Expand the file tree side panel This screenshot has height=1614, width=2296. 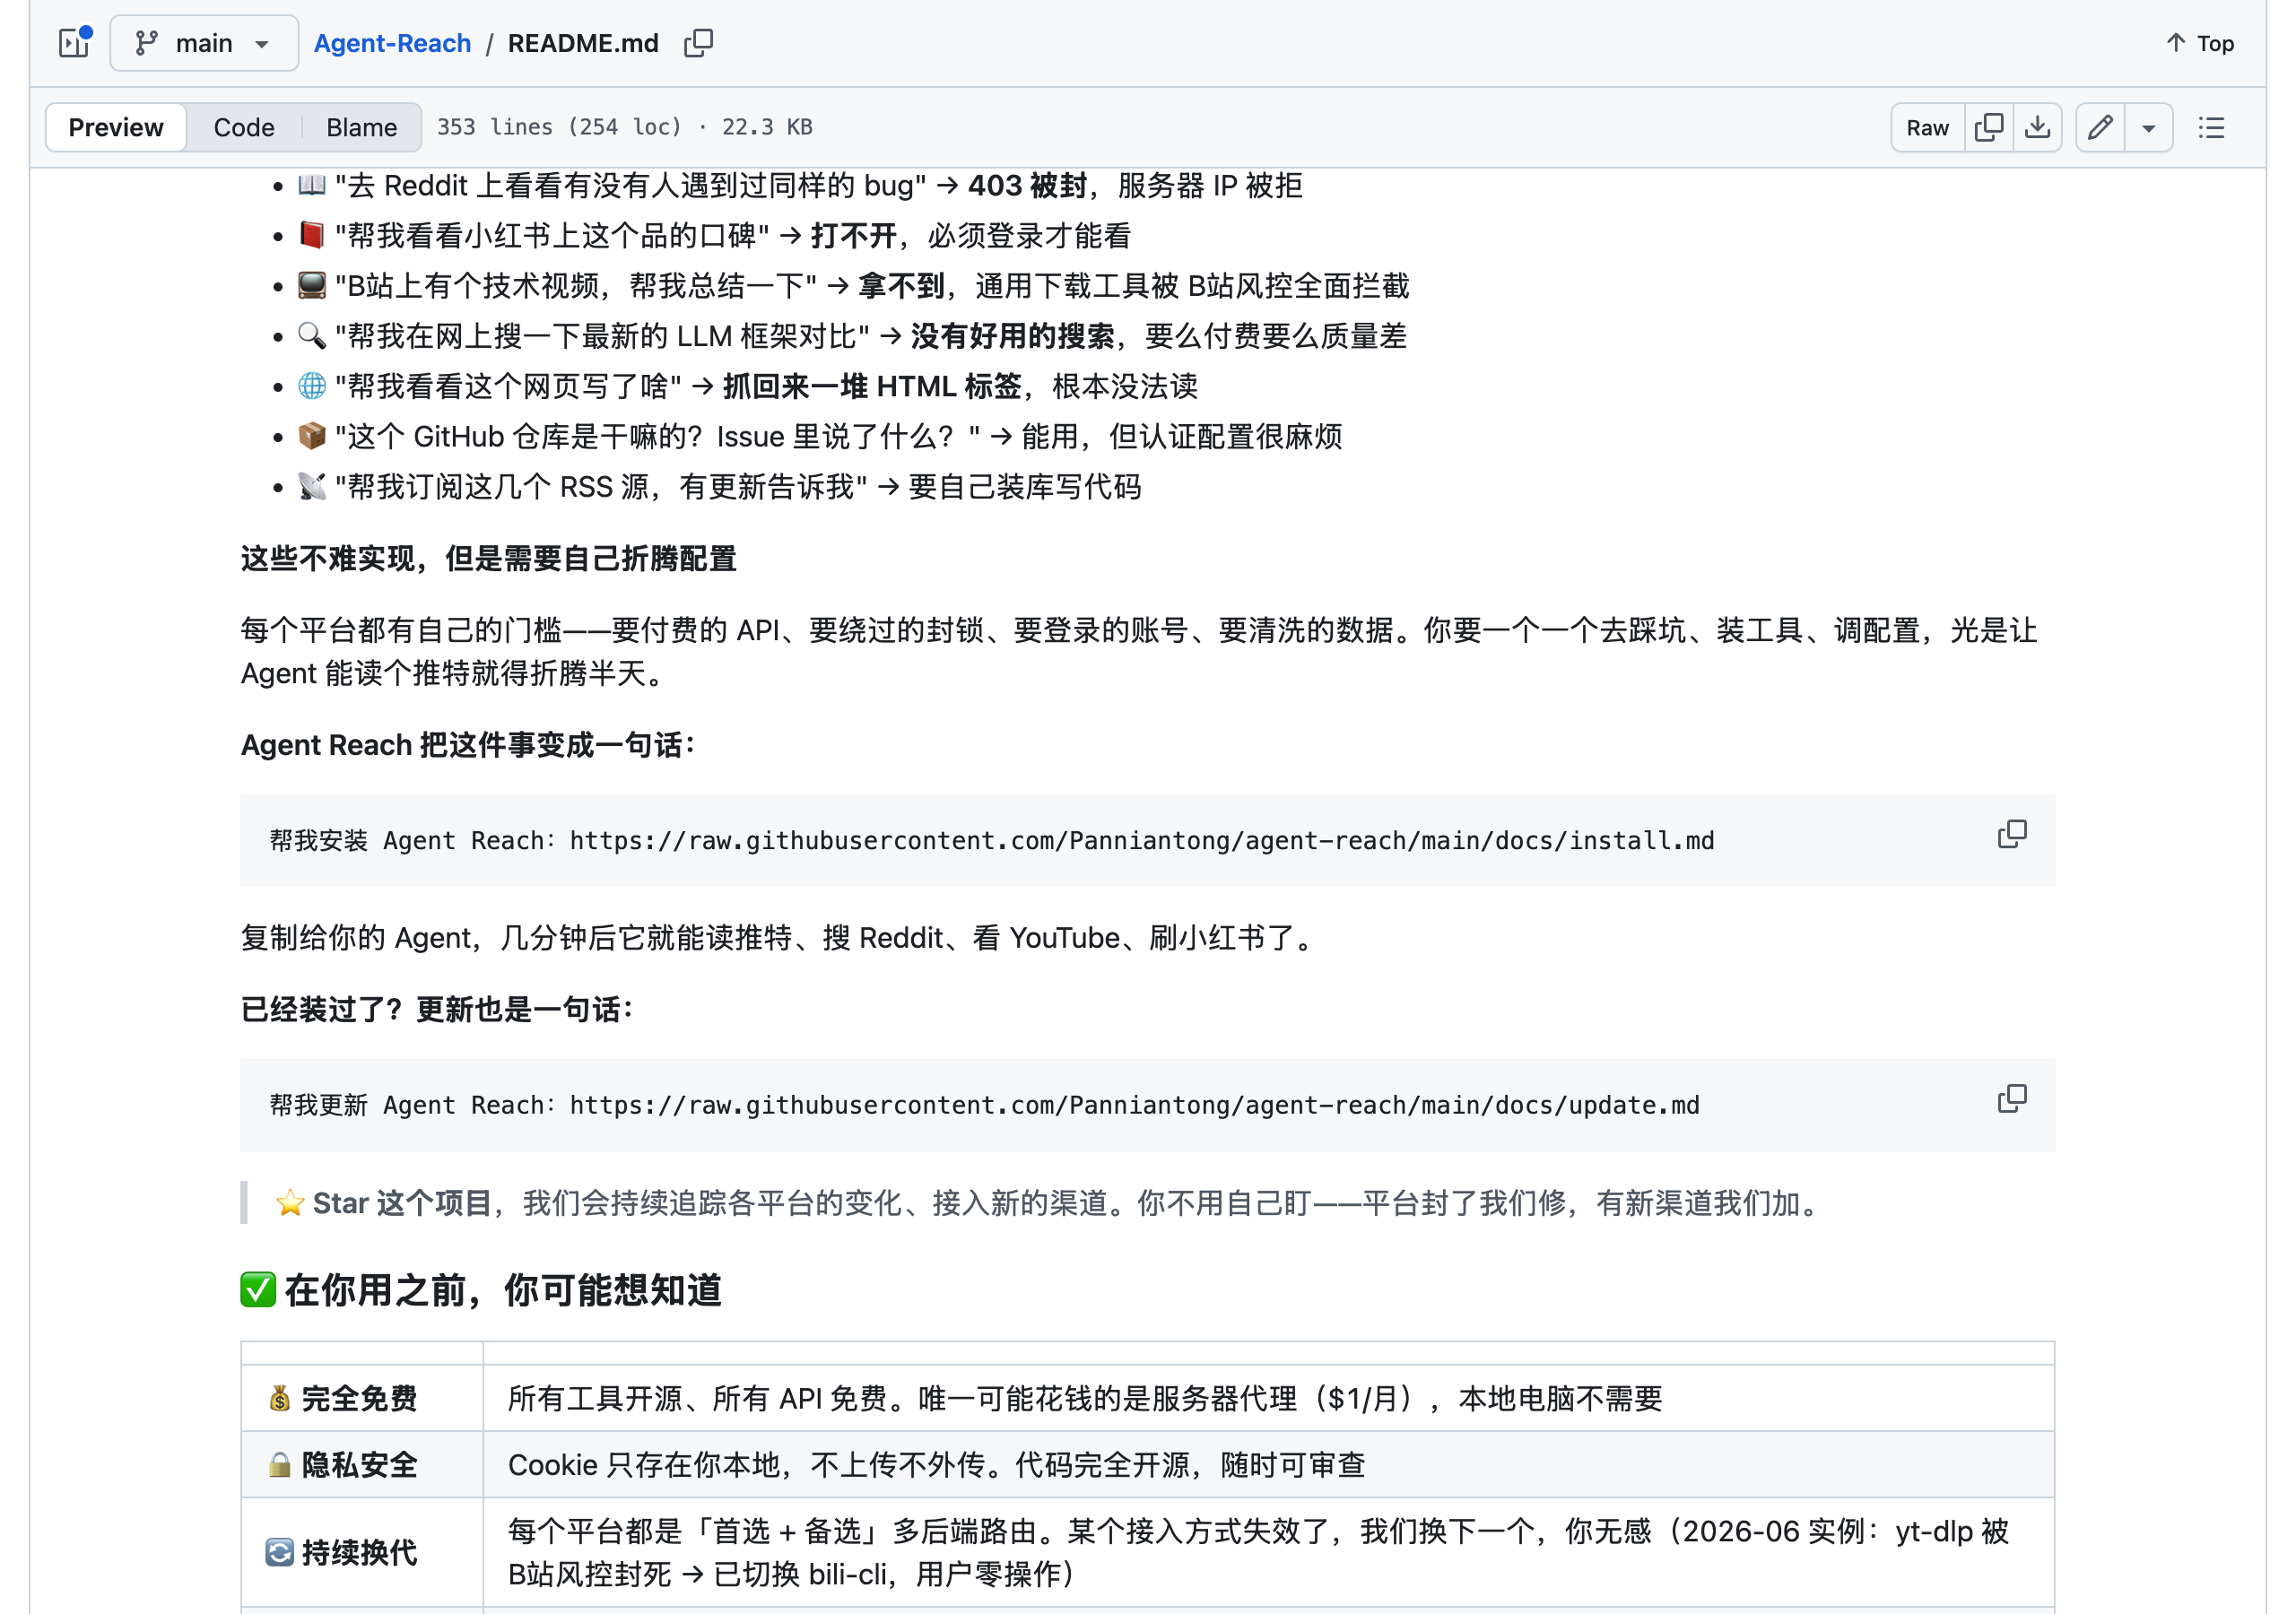point(74,43)
